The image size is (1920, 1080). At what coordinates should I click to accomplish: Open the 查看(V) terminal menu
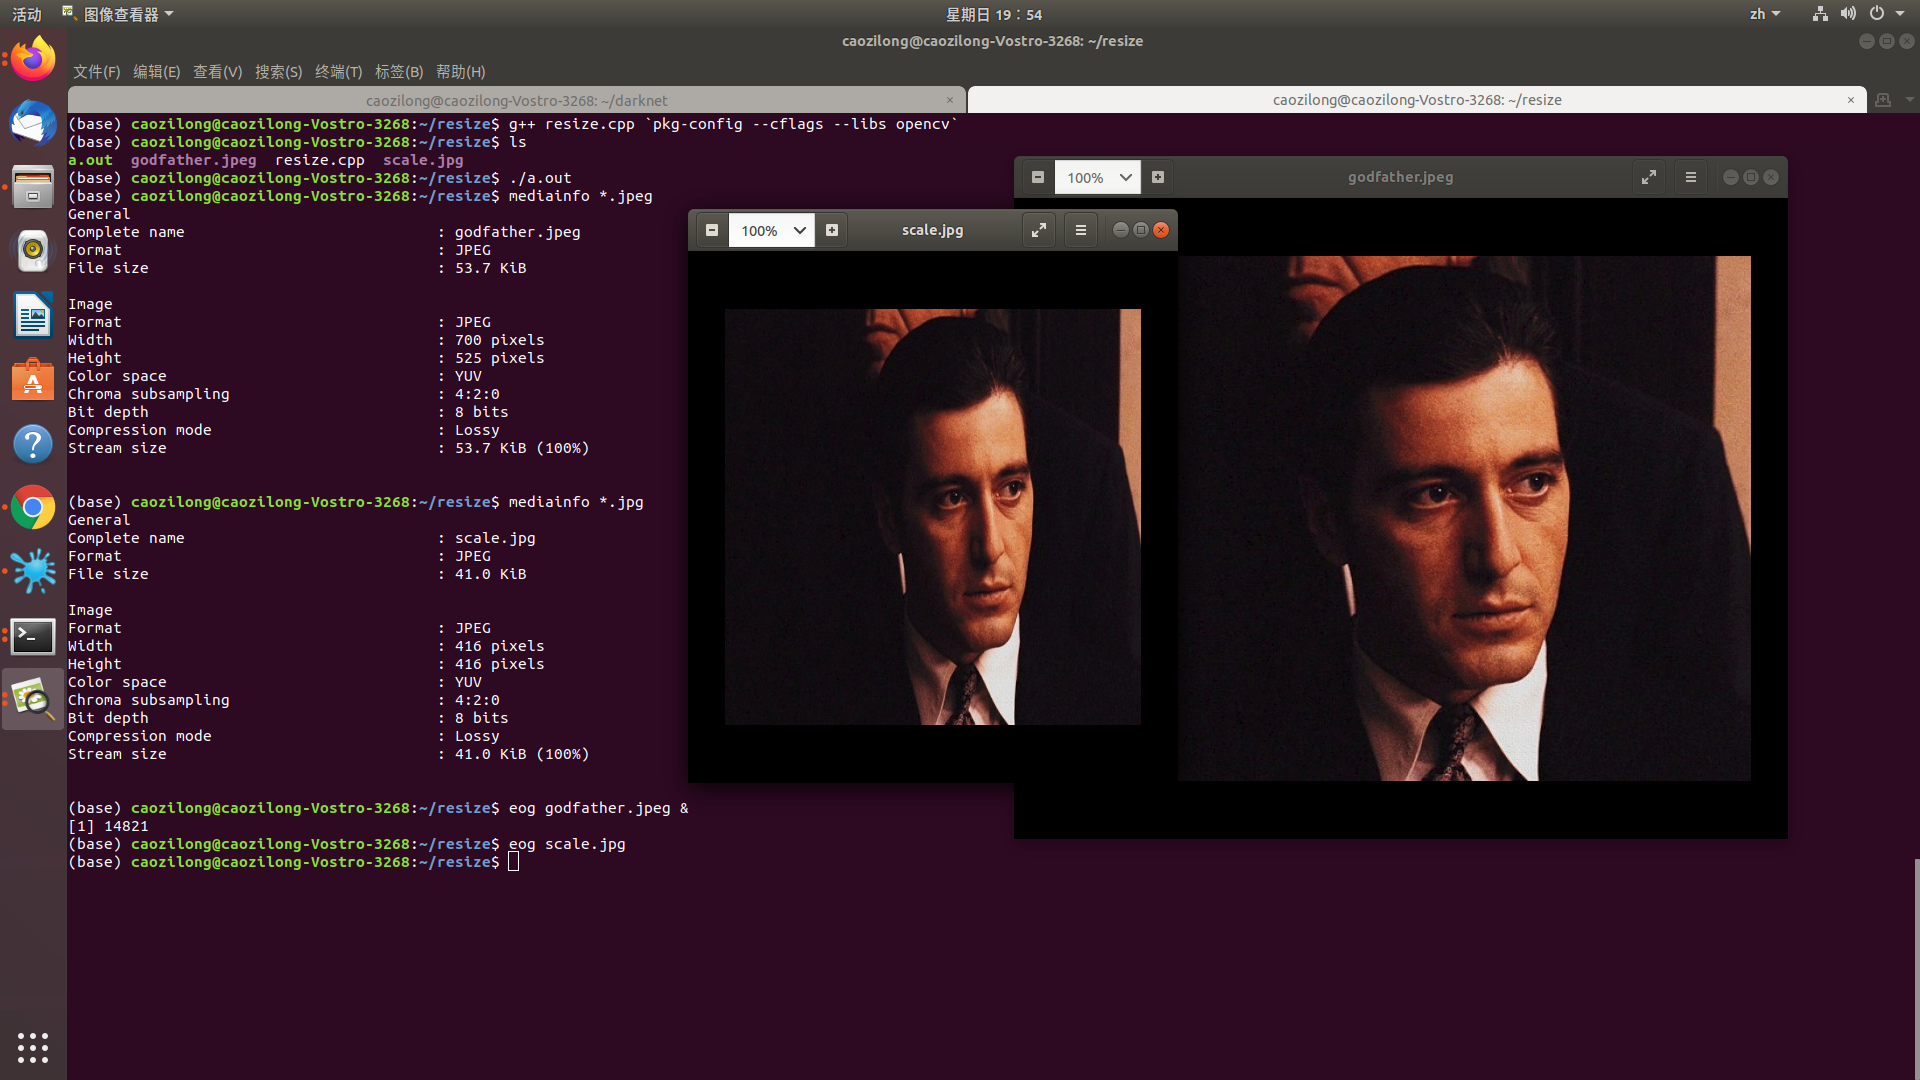(217, 72)
